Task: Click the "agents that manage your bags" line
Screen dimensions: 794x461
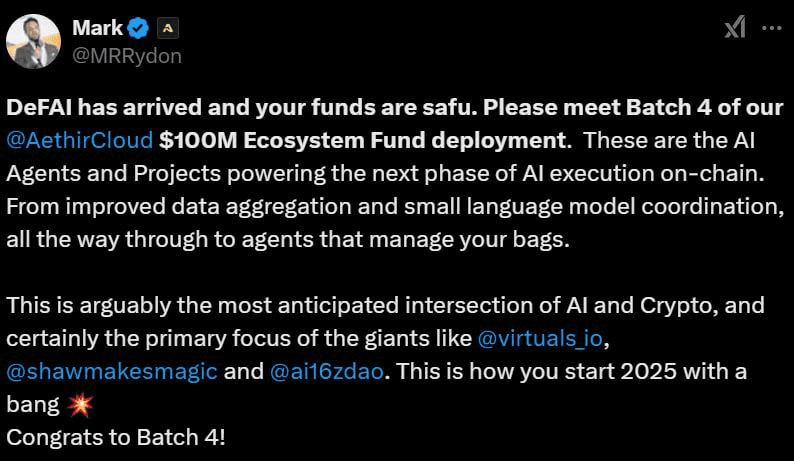Action: coord(288,240)
